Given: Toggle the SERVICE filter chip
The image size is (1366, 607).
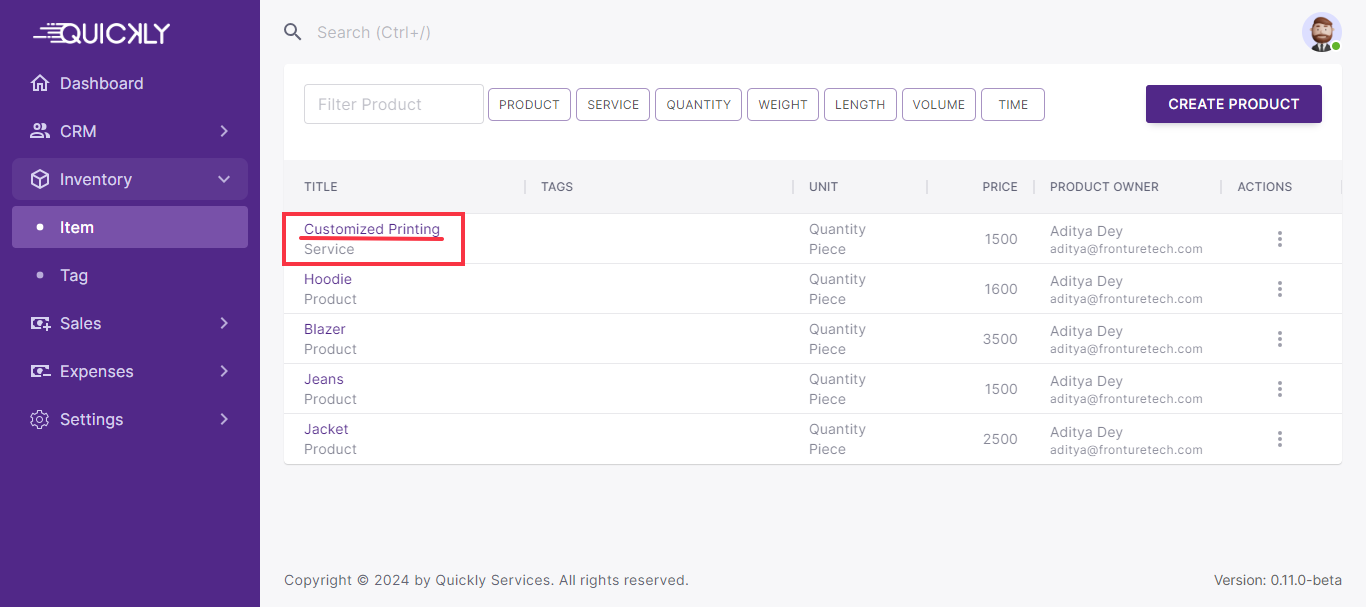Looking at the screenshot, I should (613, 105).
